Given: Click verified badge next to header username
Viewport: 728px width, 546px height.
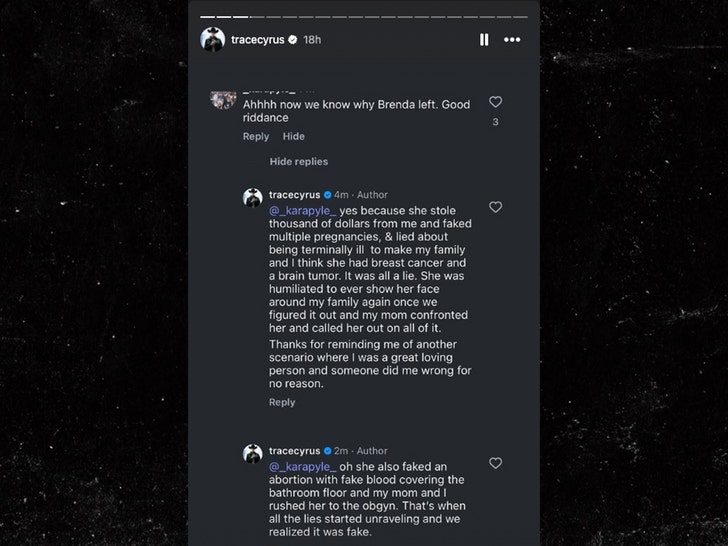Looking at the screenshot, I should [292, 40].
